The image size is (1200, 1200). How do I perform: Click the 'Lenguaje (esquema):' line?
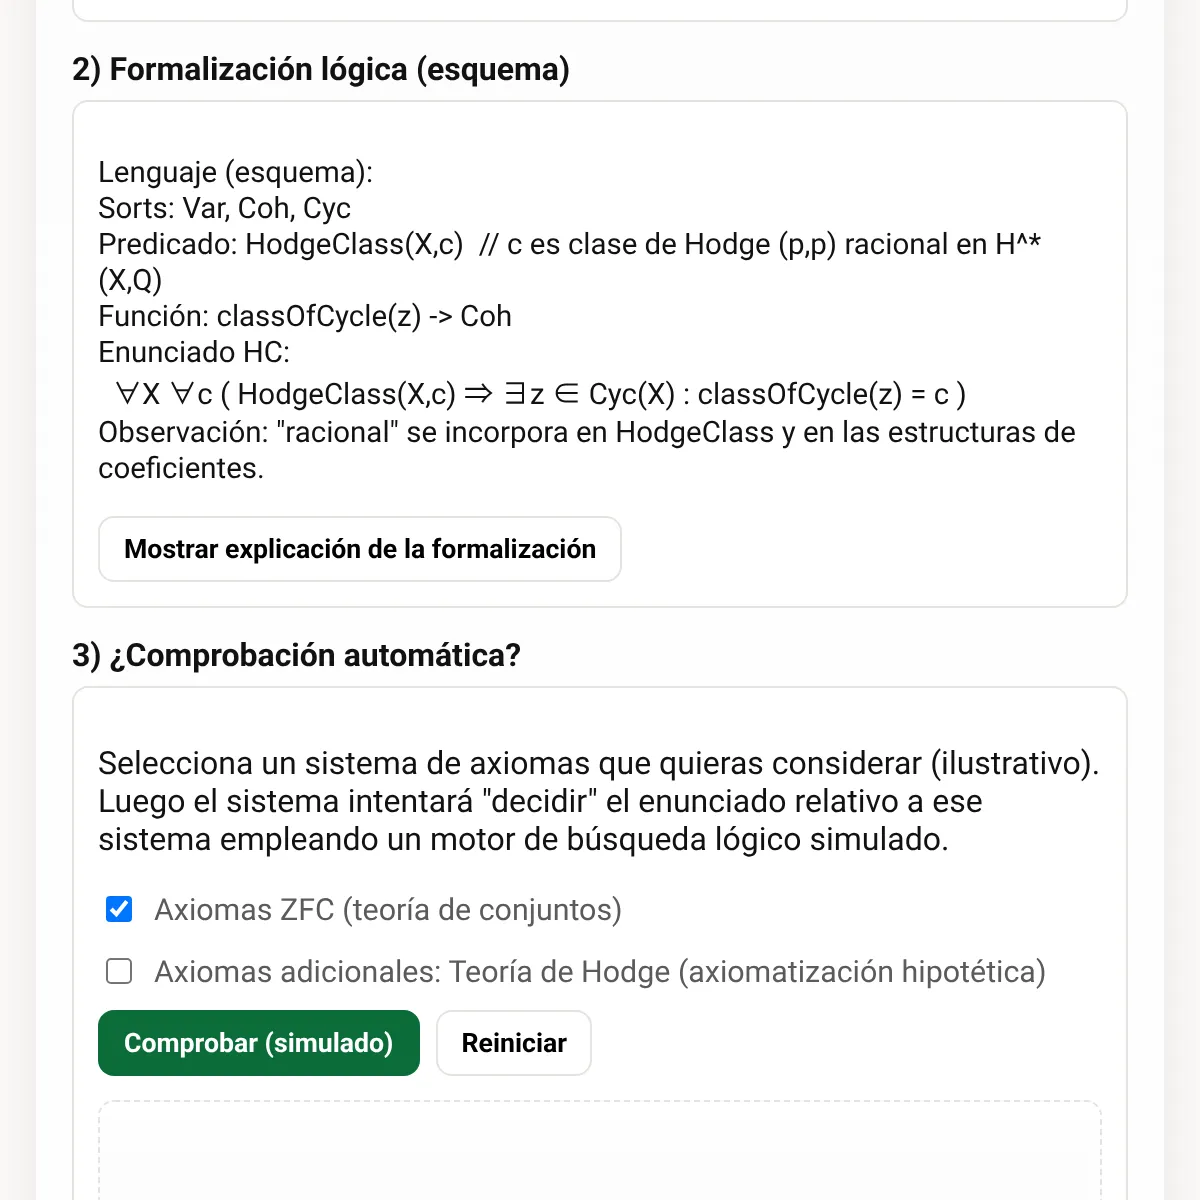tap(235, 172)
